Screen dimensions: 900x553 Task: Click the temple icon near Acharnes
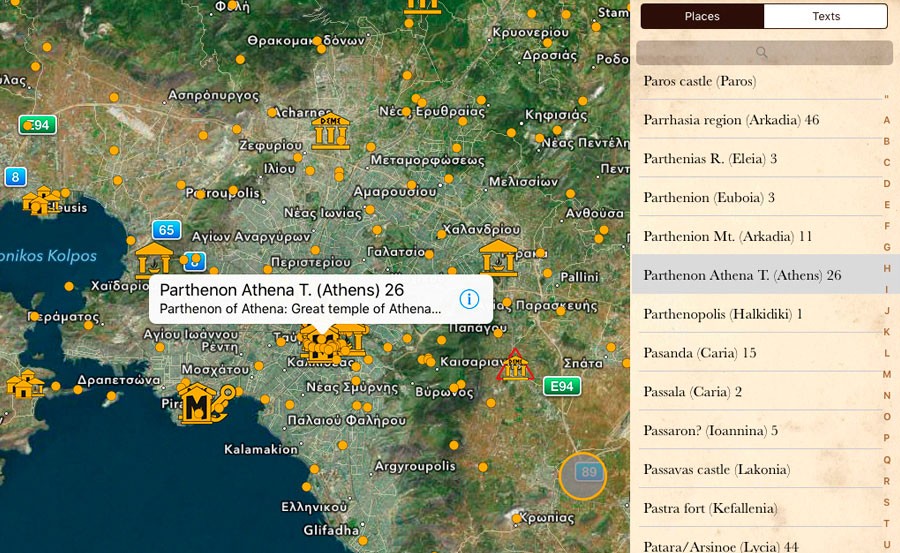point(330,131)
